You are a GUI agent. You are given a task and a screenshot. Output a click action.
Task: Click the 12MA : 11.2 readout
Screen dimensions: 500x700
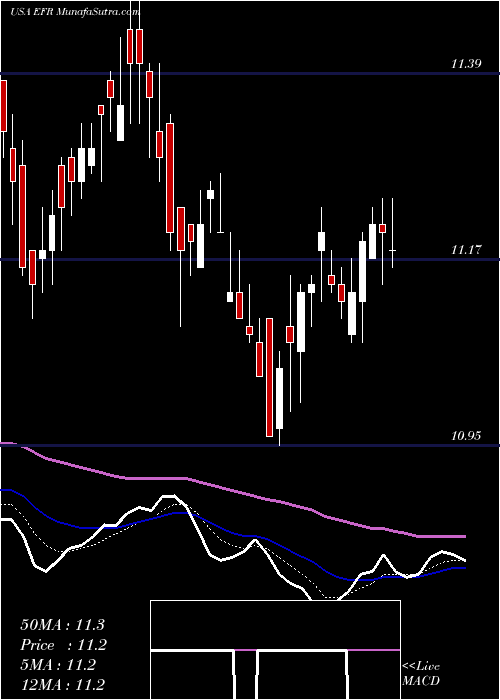click(x=62, y=684)
